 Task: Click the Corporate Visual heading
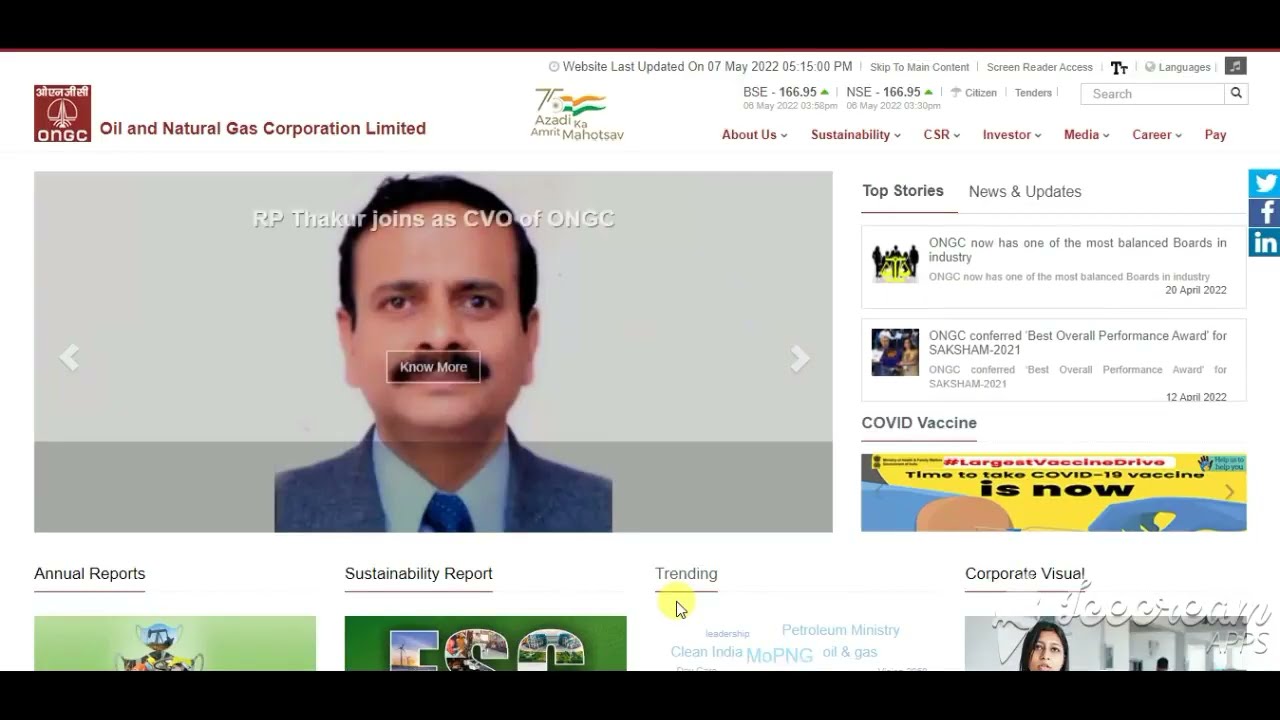tap(1024, 574)
